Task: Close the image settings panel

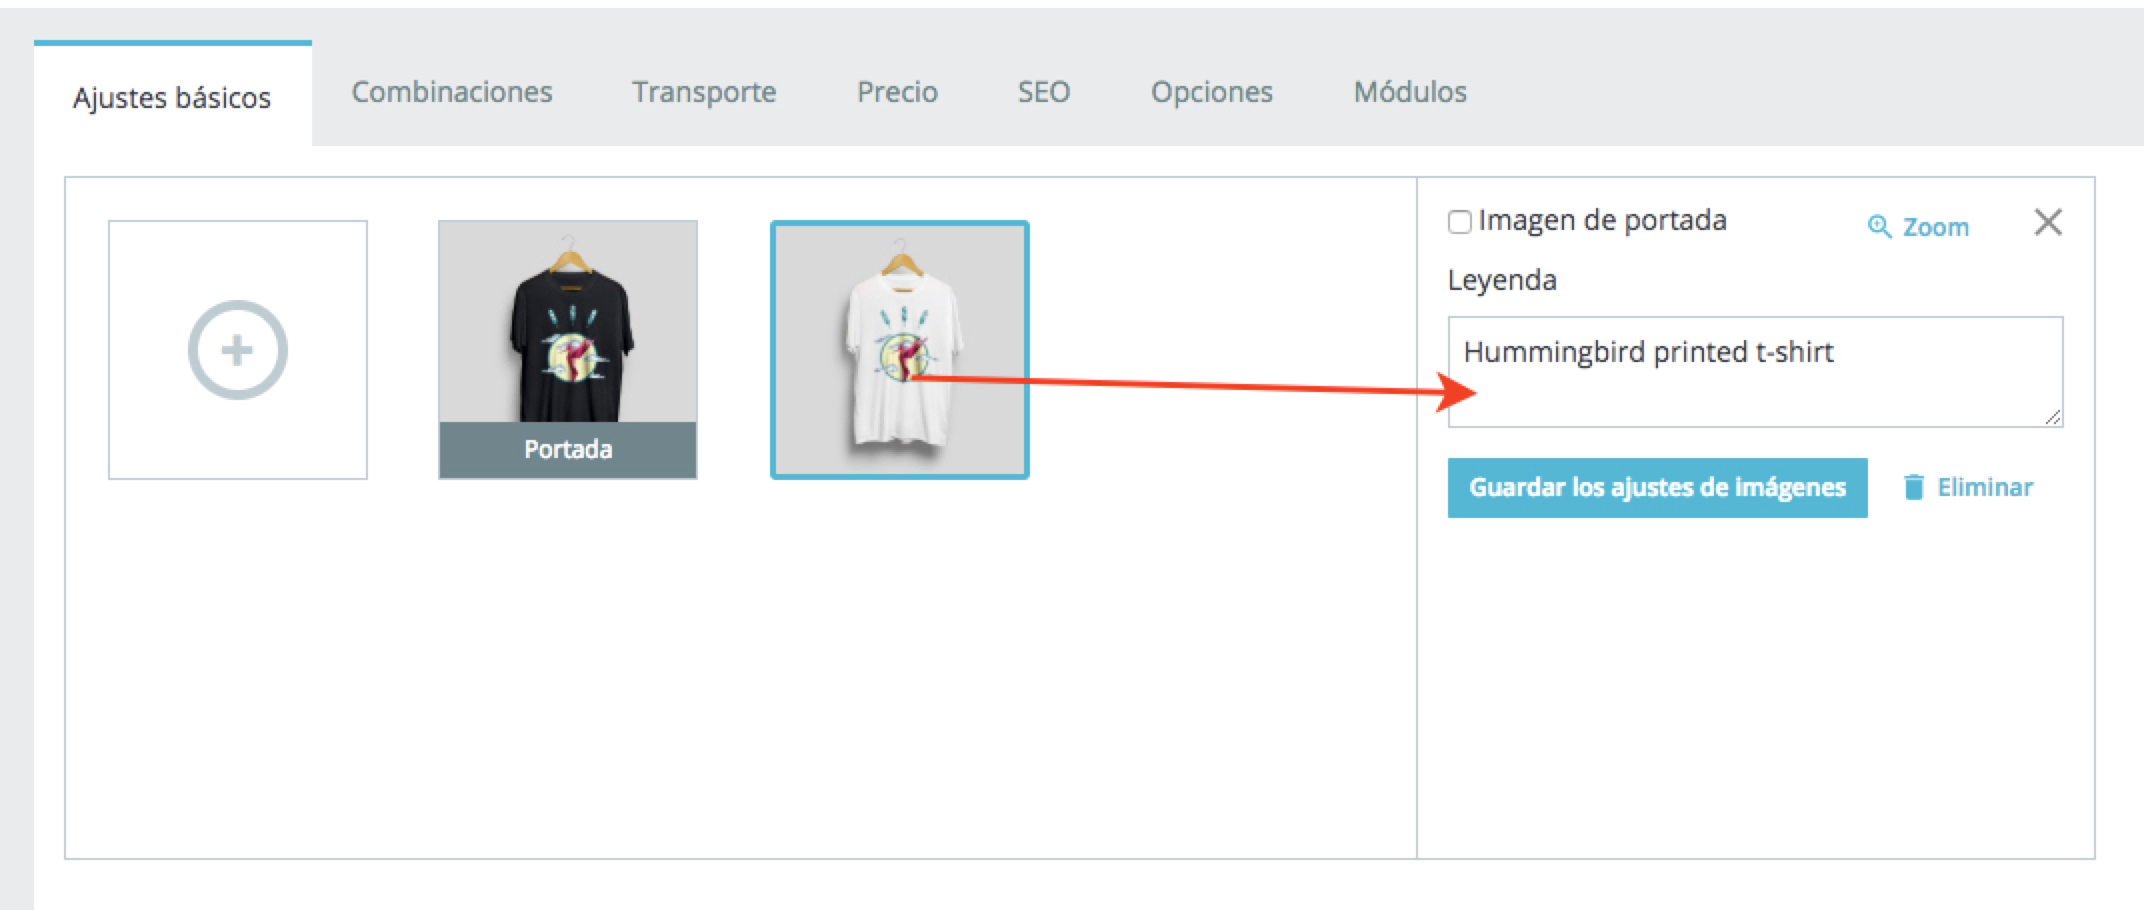Action: pyautogui.click(x=2048, y=222)
